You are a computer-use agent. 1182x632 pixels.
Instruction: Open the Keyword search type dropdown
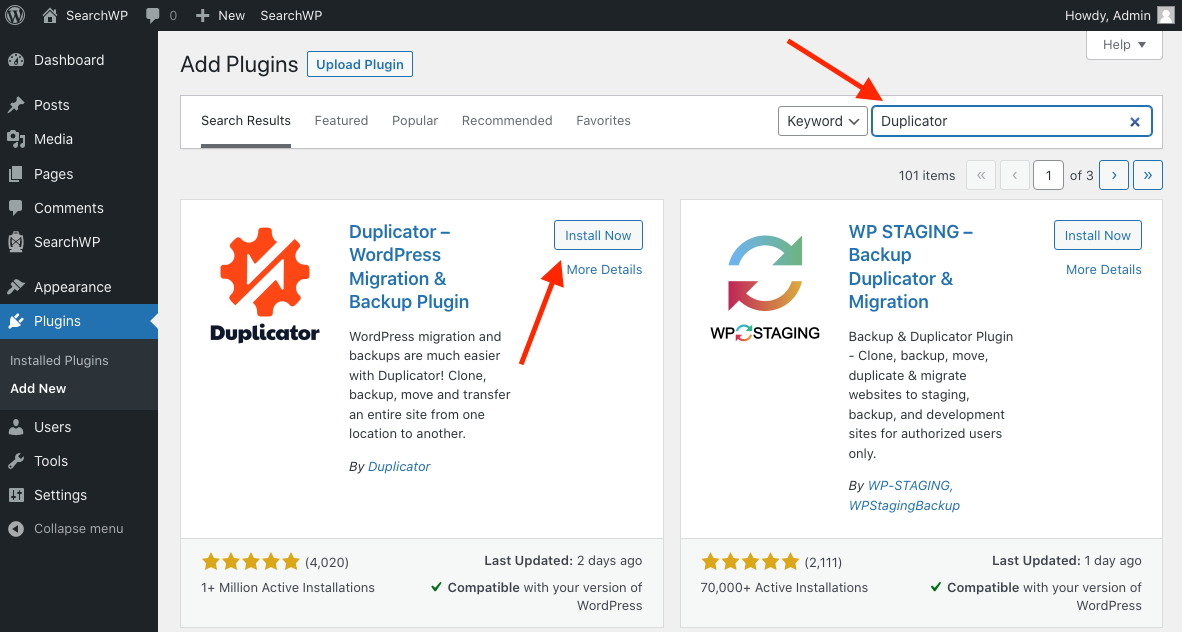click(x=822, y=121)
